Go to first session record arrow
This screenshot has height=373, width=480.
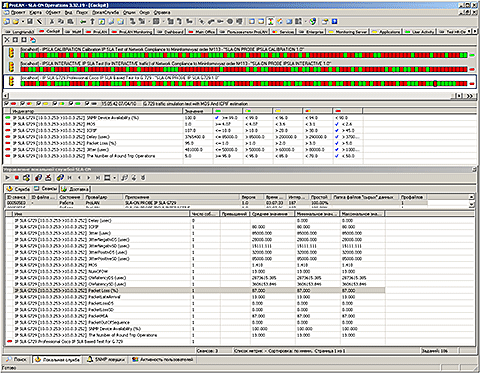point(70,178)
